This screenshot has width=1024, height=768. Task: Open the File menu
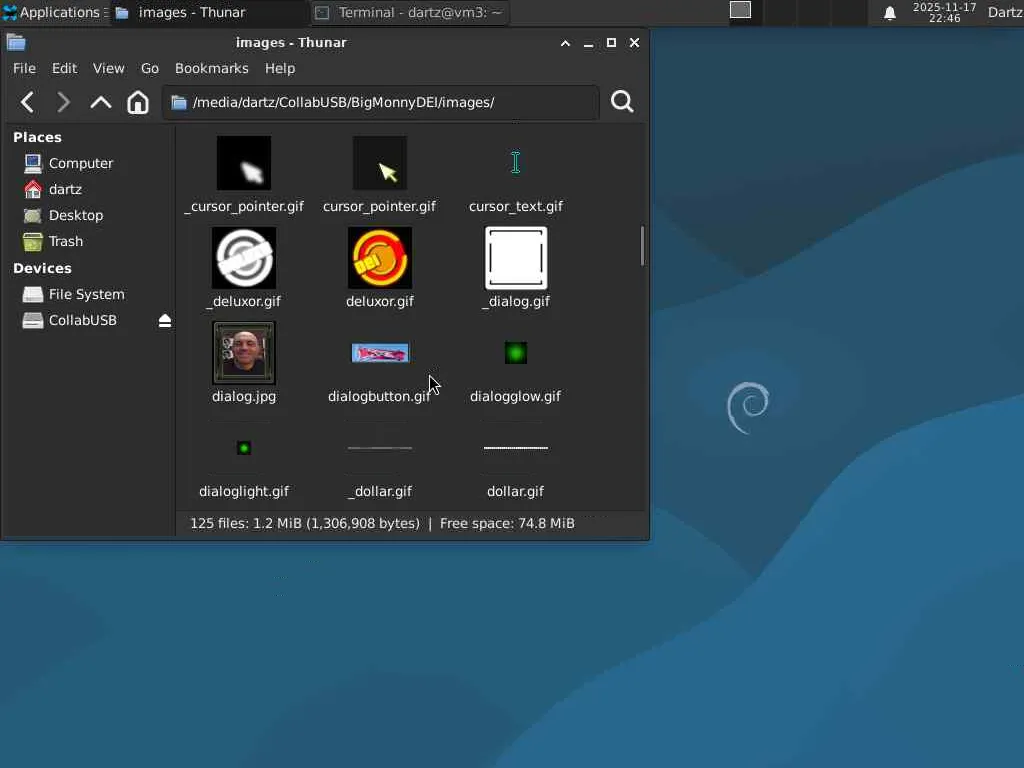tap(24, 69)
